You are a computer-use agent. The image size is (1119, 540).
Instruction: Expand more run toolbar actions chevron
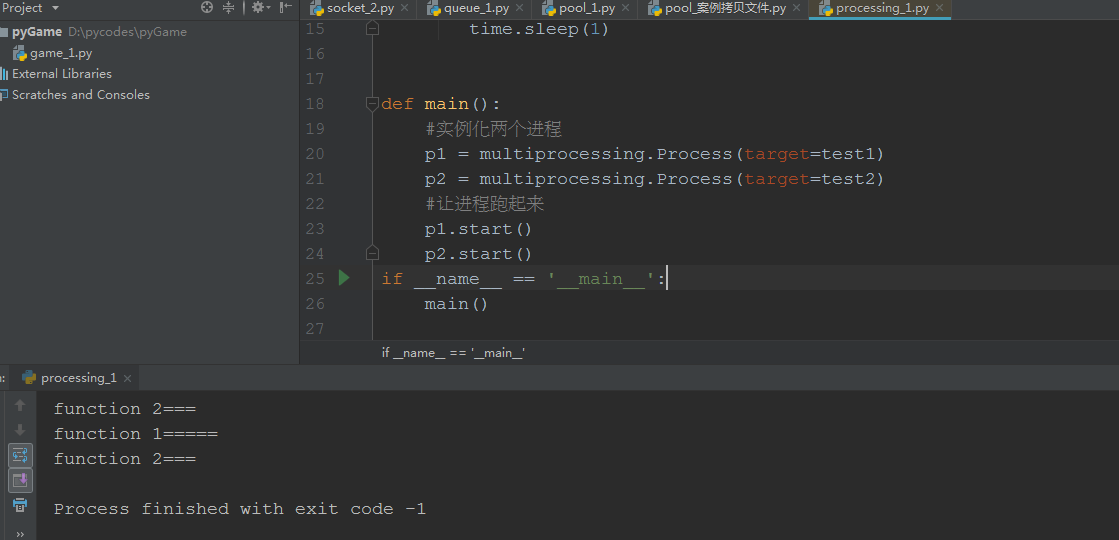(x=20, y=533)
